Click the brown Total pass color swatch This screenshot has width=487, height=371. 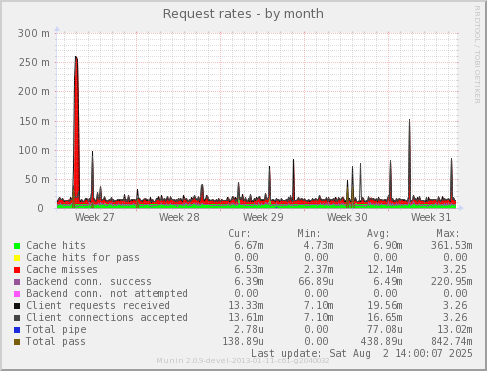click(x=17, y=342)
